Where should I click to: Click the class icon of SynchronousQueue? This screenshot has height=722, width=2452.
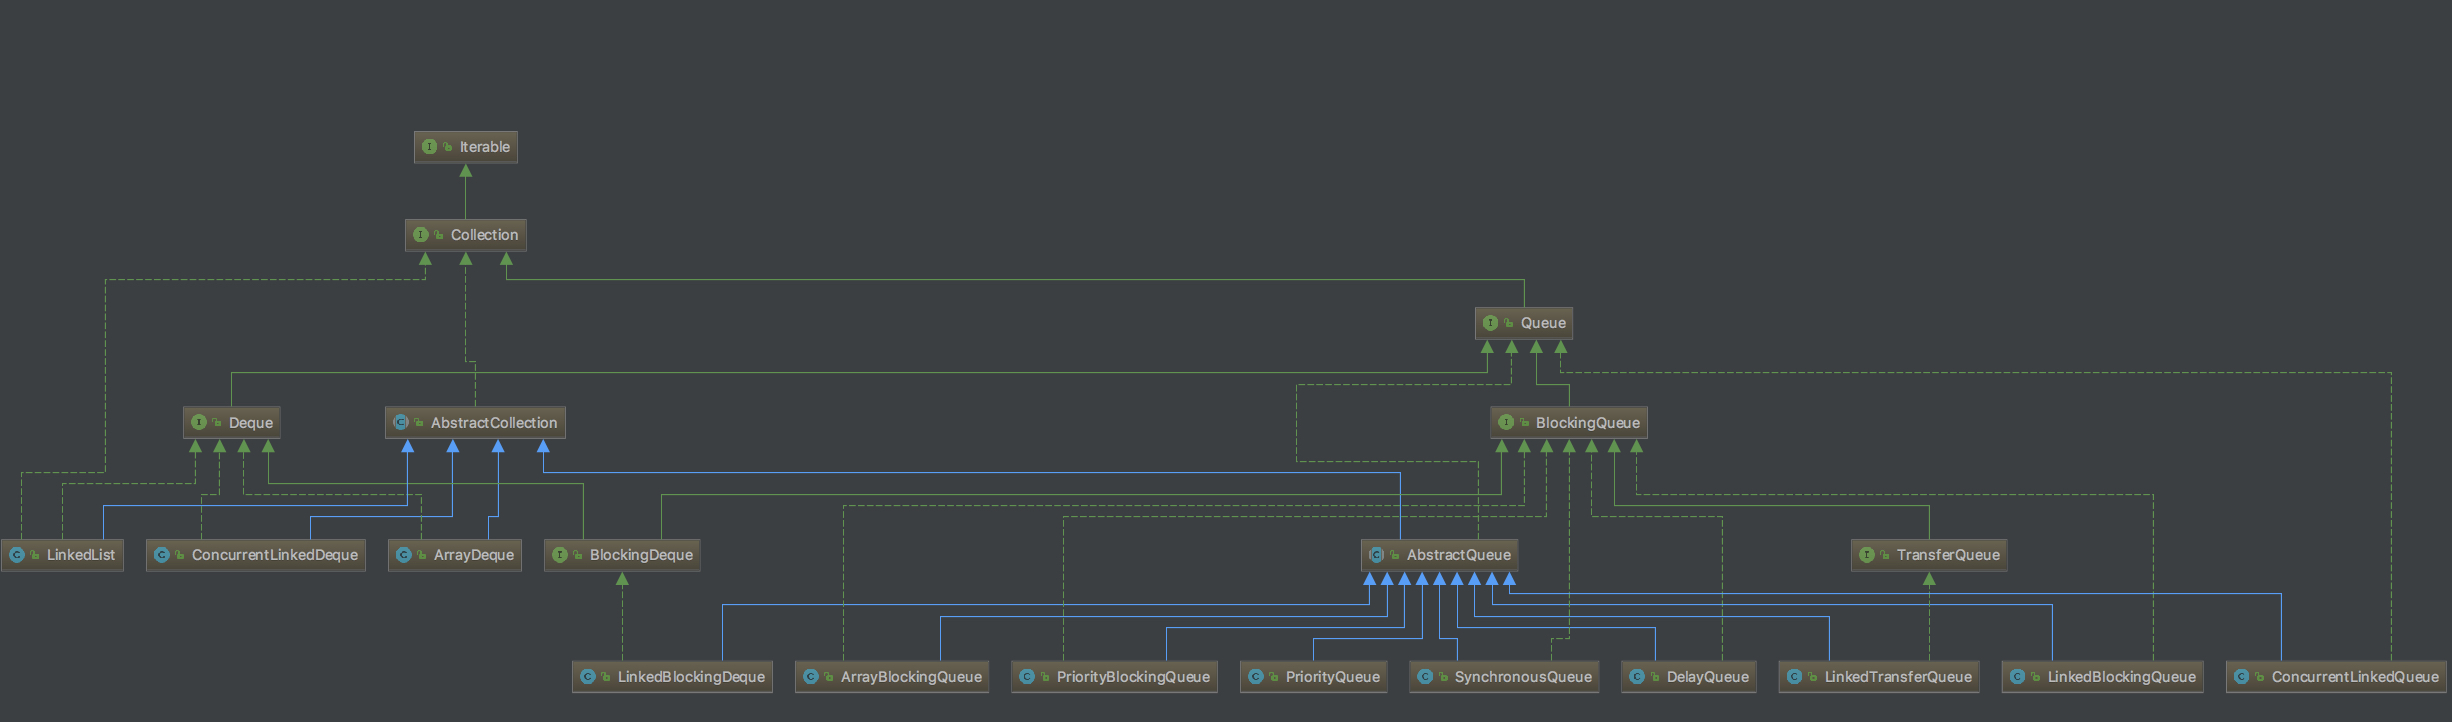click(x=1424, y=677)
